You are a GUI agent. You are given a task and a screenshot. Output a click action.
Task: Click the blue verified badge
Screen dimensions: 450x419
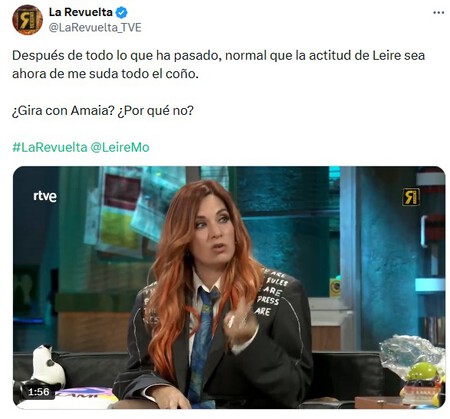[121, 13]
